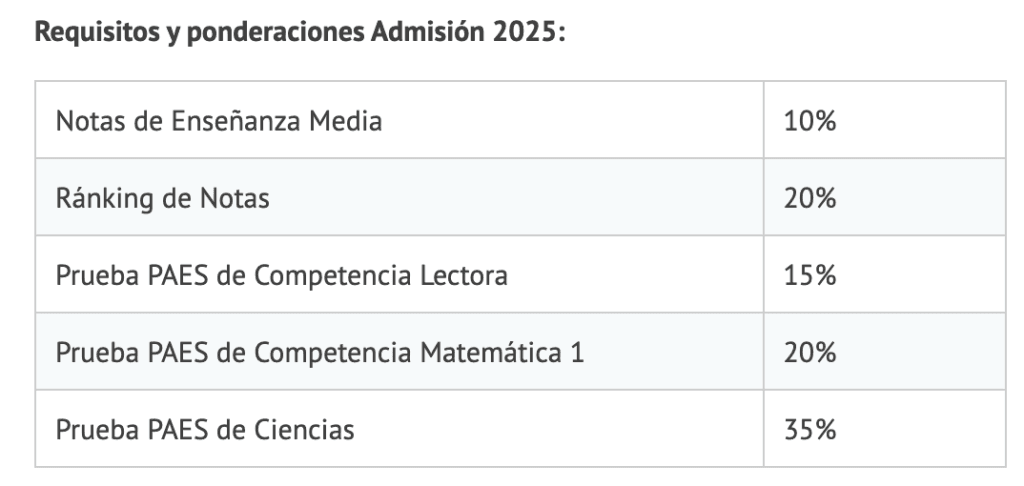Select the Notas de Enseñanza Media cell
1024x486 pixels.
pyautogui.click(x=399, y=120)
